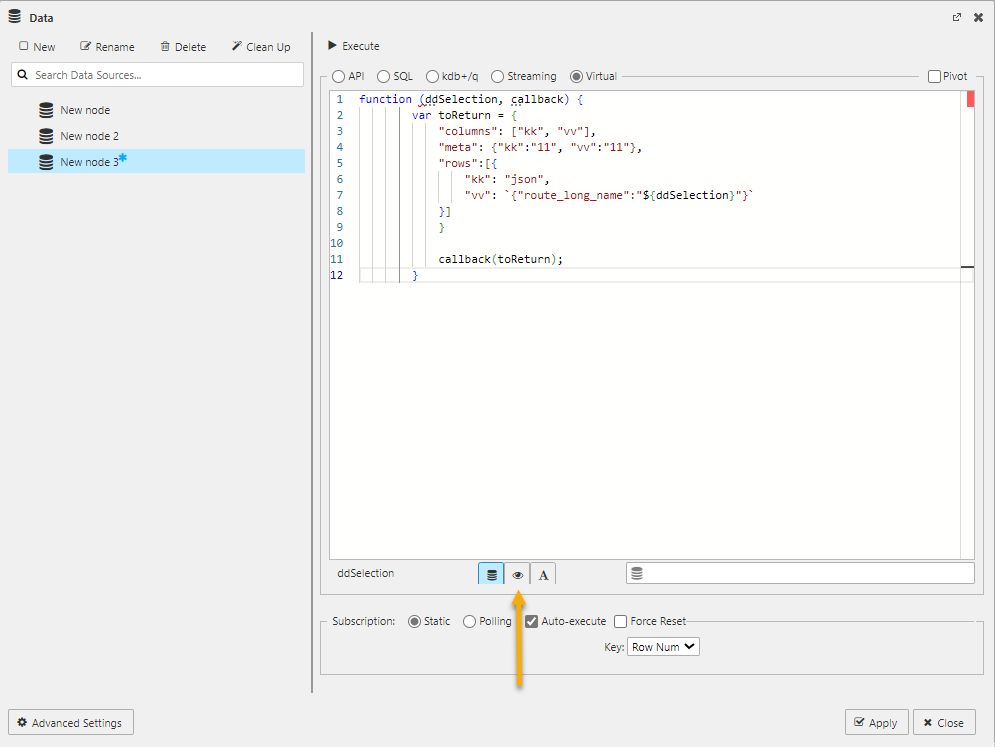Click the Close button
Image resolution: width=995 pixels, height=747 pixels.
[x=944, y=722]
